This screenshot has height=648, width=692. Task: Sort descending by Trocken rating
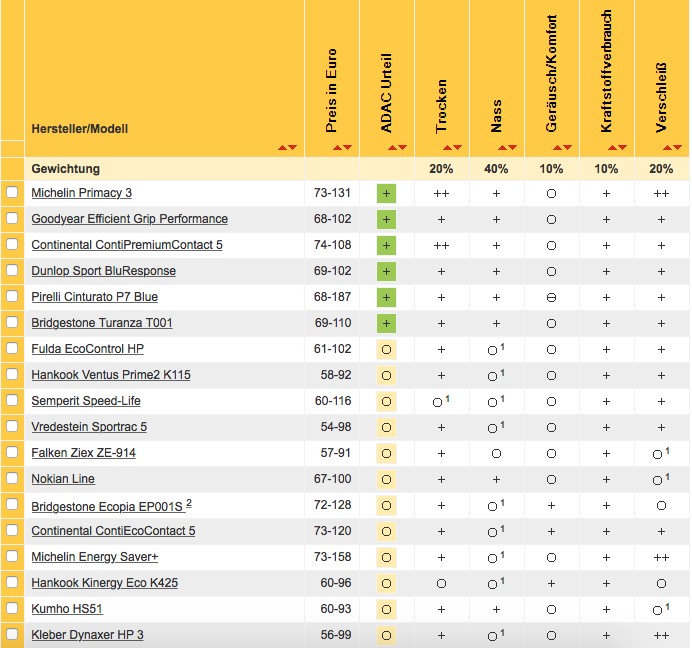[x=458, y=147]
